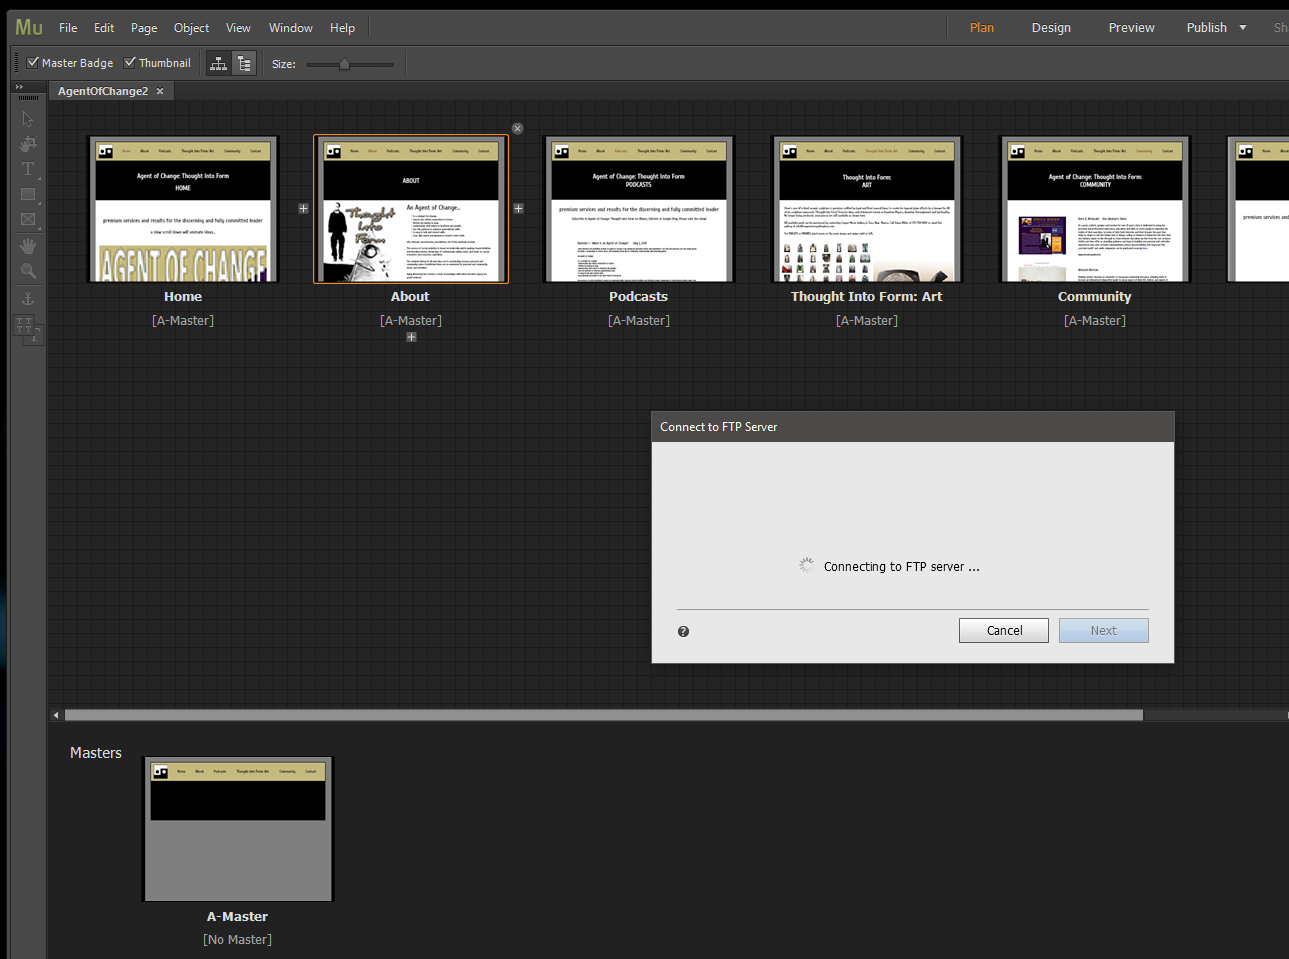Select the Selection arrow tool

click(x=28, y=119)
